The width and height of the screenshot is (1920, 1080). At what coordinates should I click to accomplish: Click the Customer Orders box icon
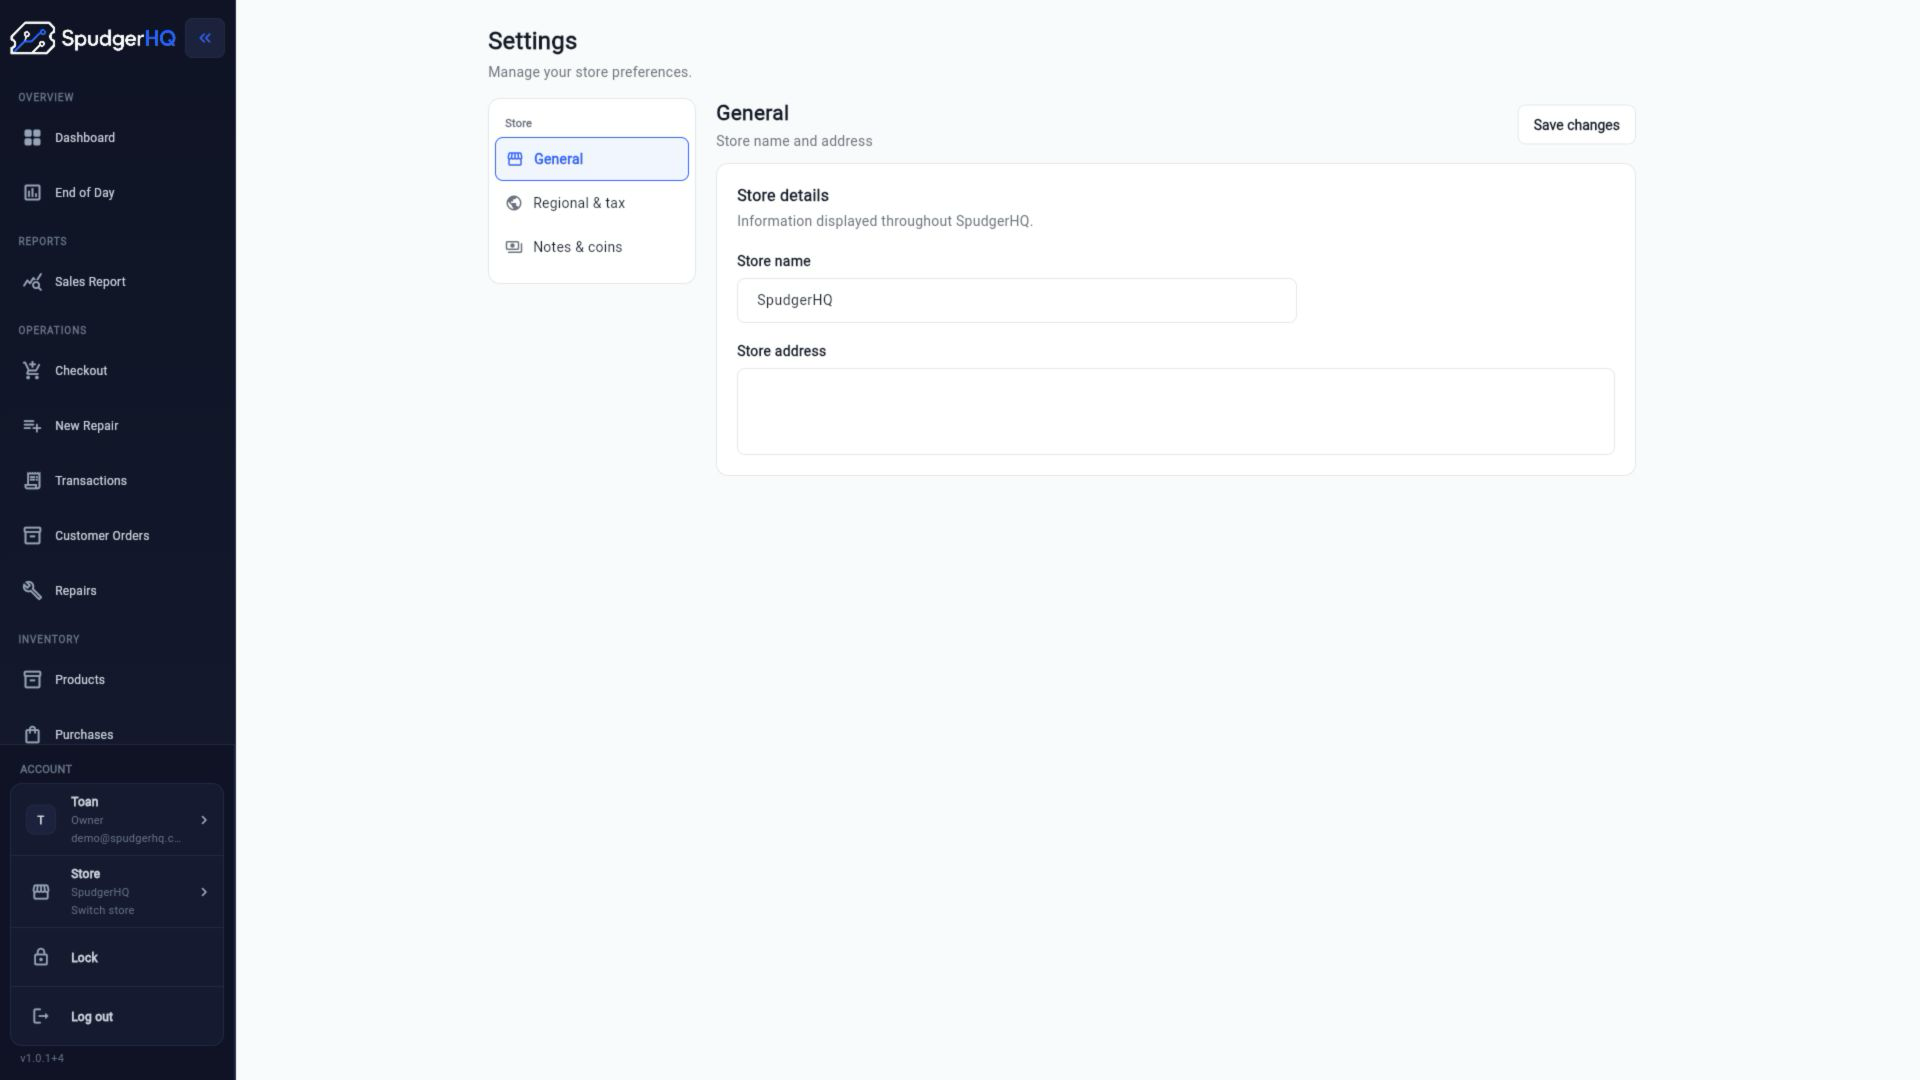[32, 536]
